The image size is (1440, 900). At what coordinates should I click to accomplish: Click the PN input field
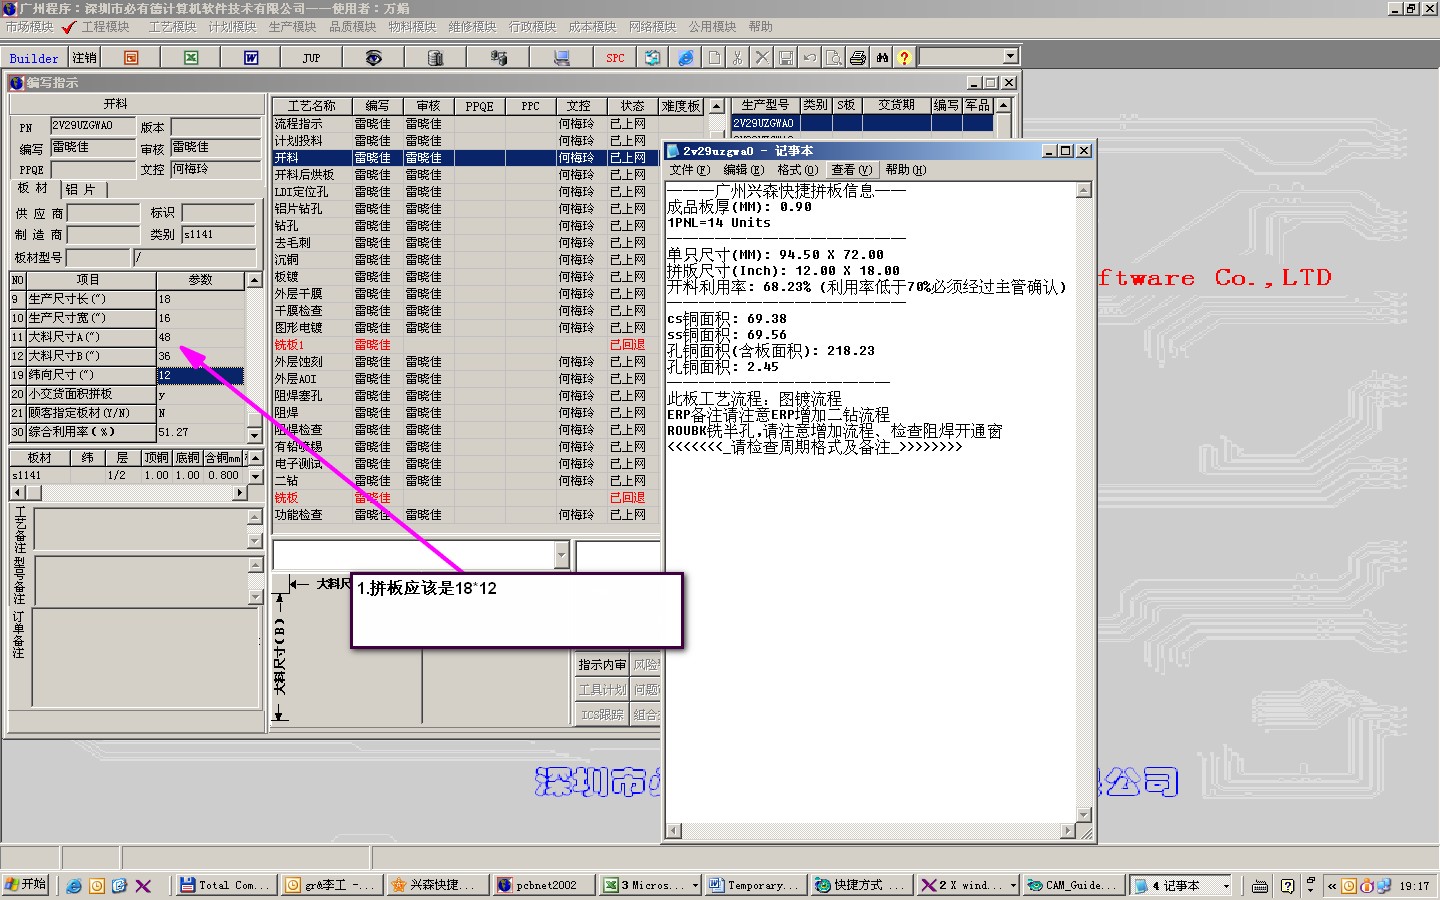[92, 126]
